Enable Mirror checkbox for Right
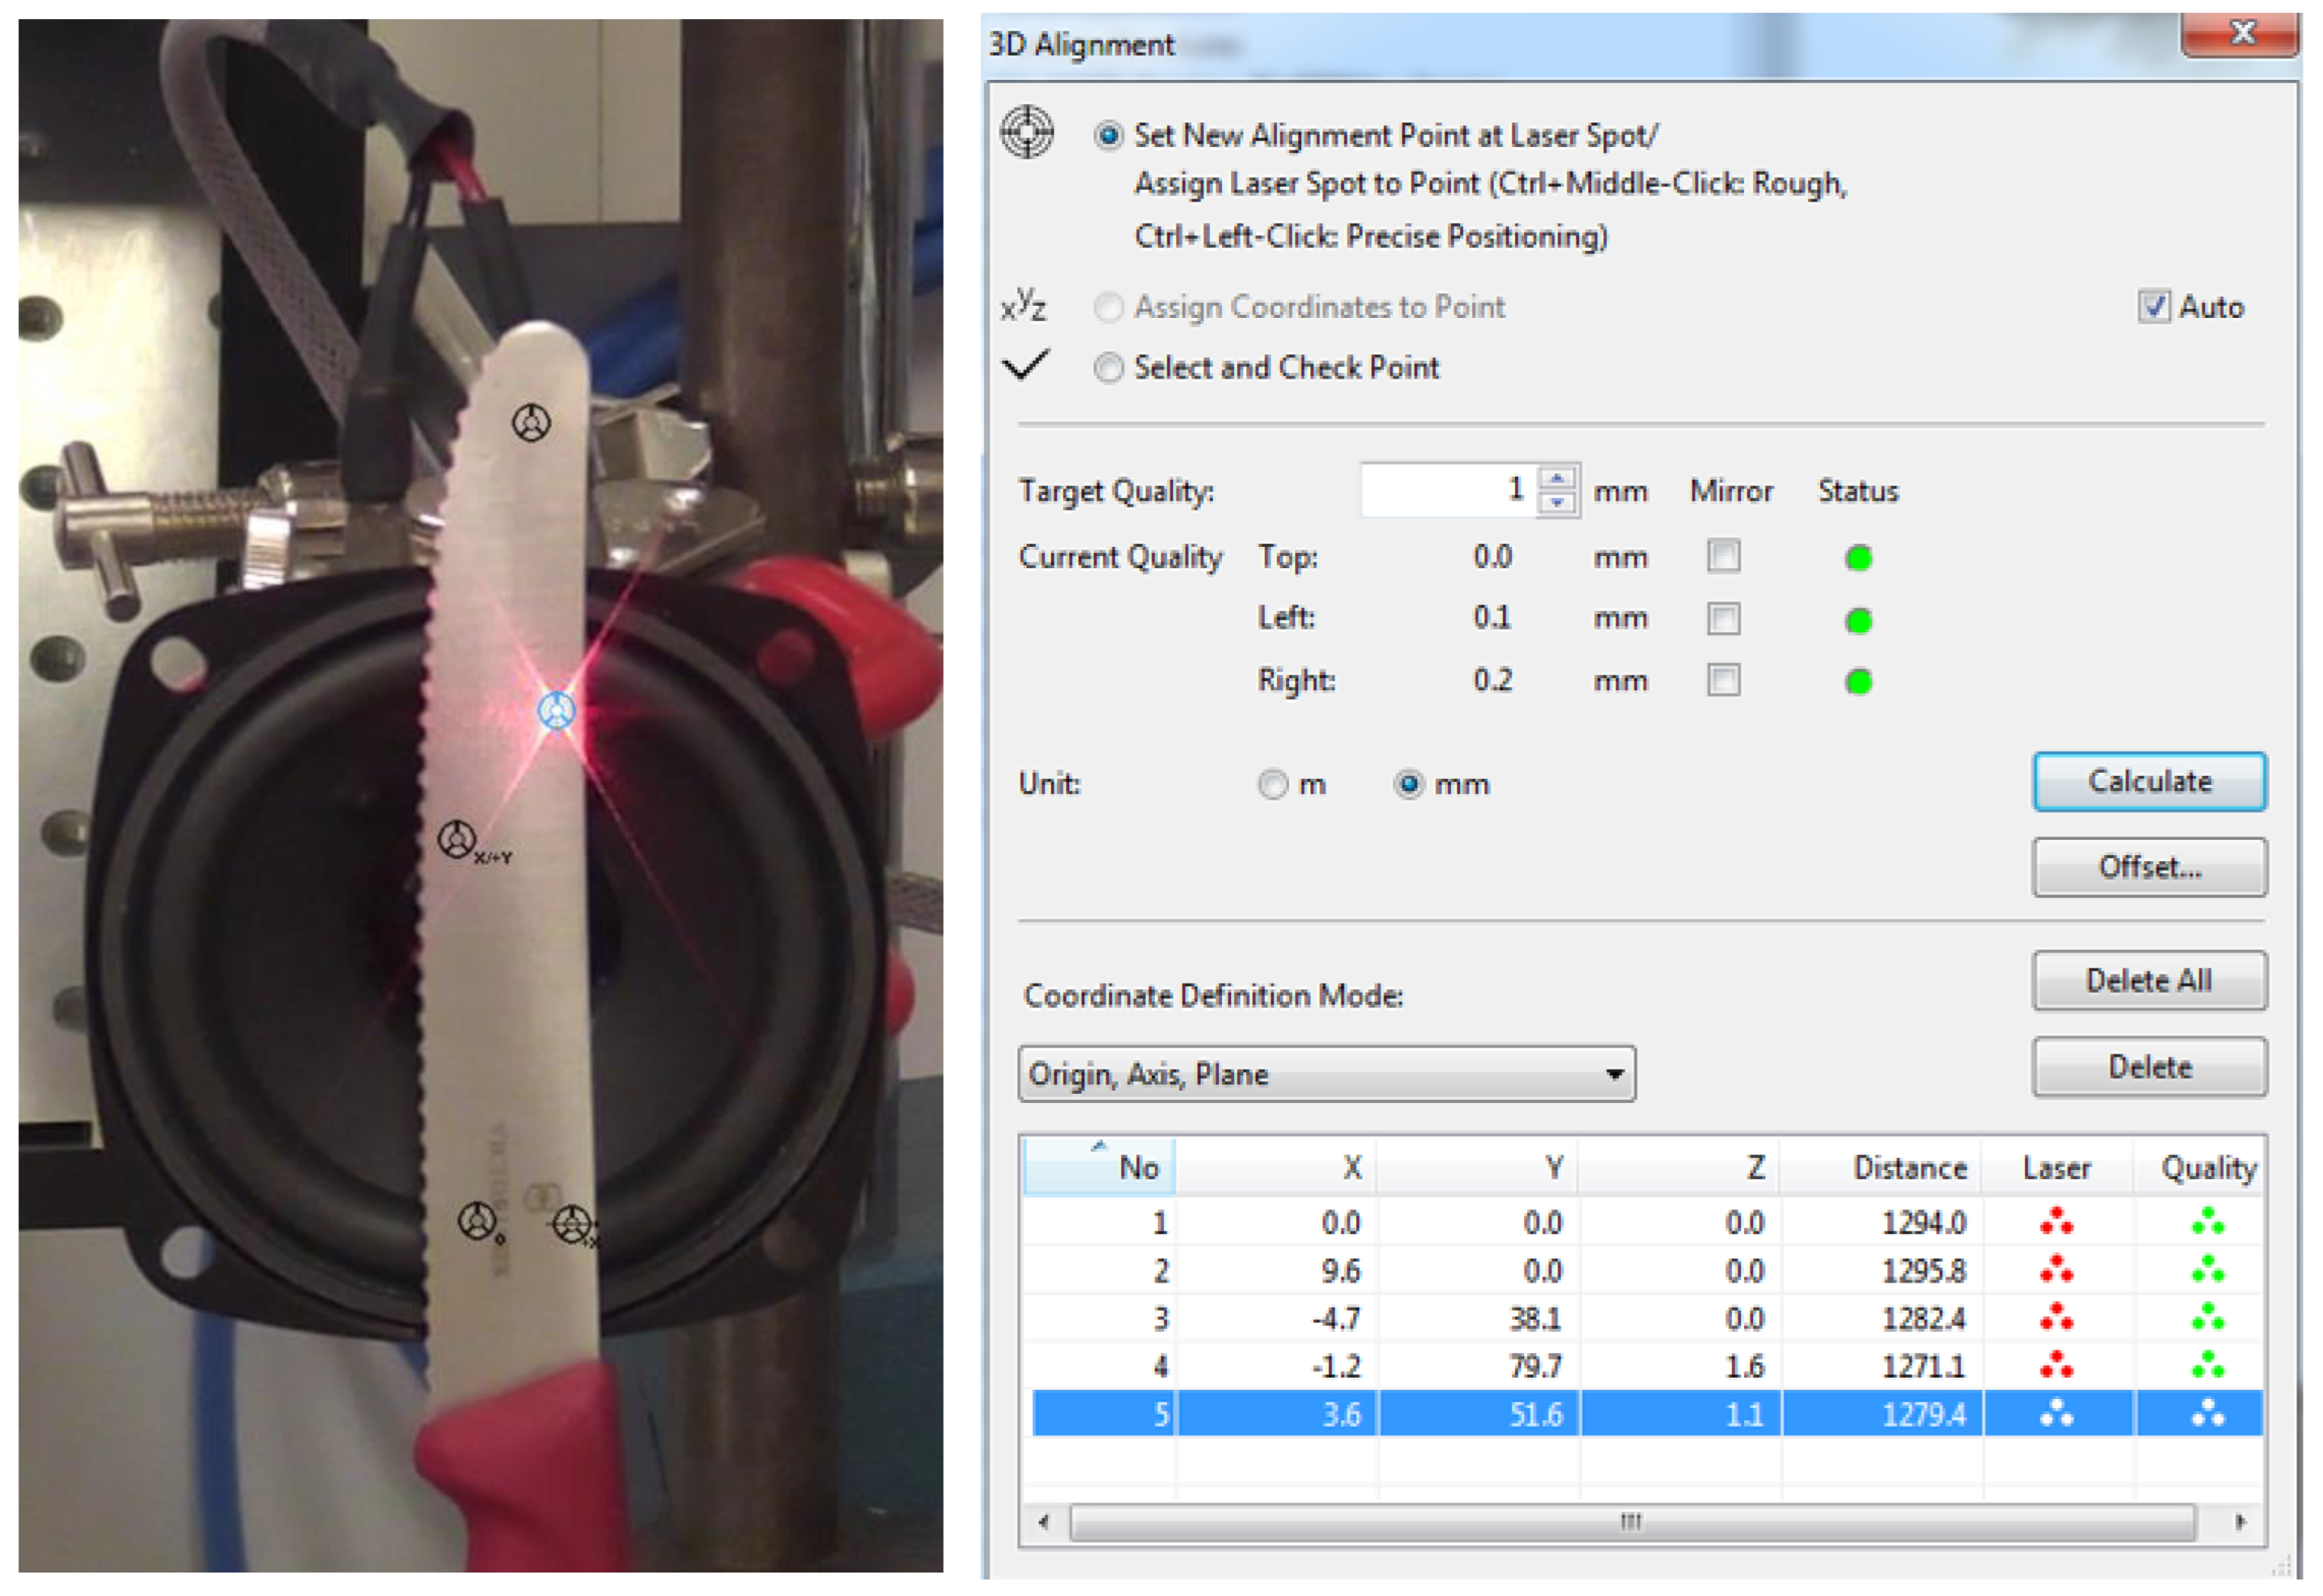The height and width of the screenshot is (1596, 2323). pyautogui.click(x=1723, y=680)
